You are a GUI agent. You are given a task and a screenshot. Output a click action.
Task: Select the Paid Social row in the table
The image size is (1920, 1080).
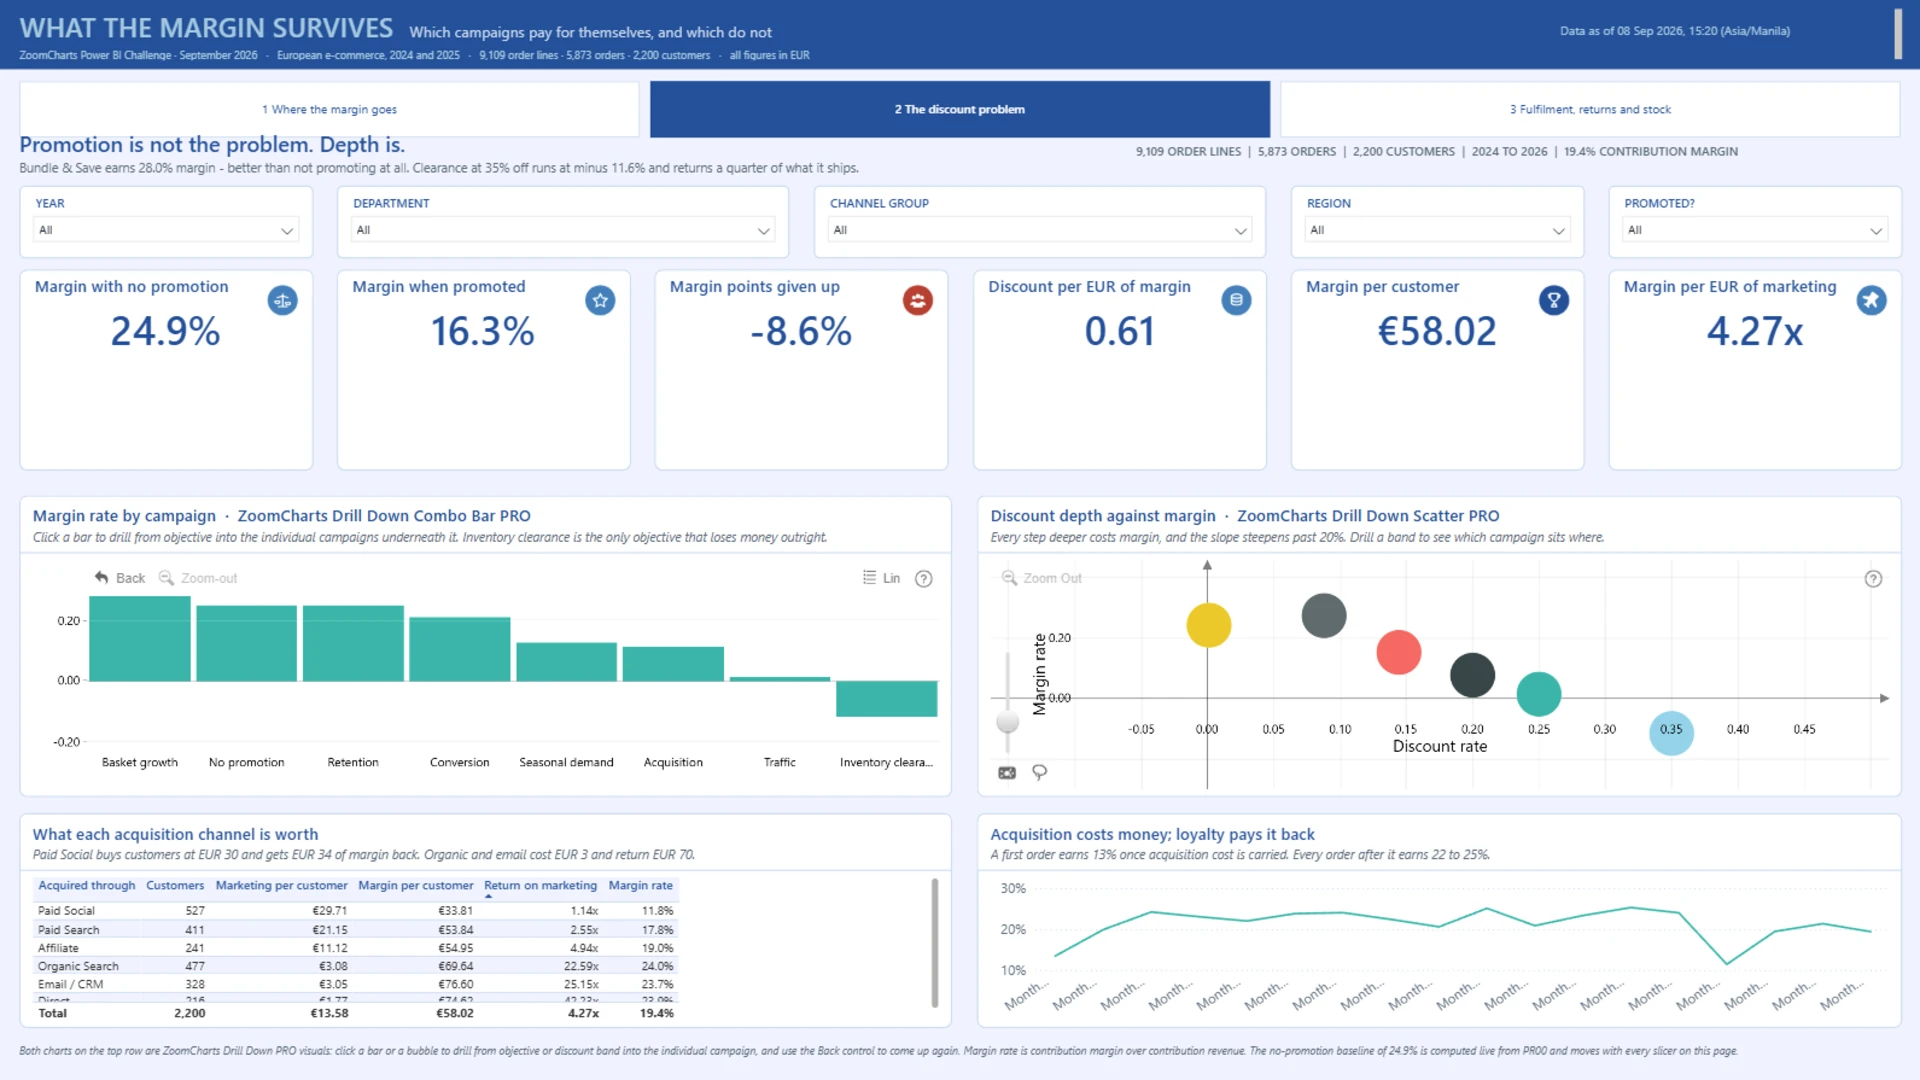355,911
